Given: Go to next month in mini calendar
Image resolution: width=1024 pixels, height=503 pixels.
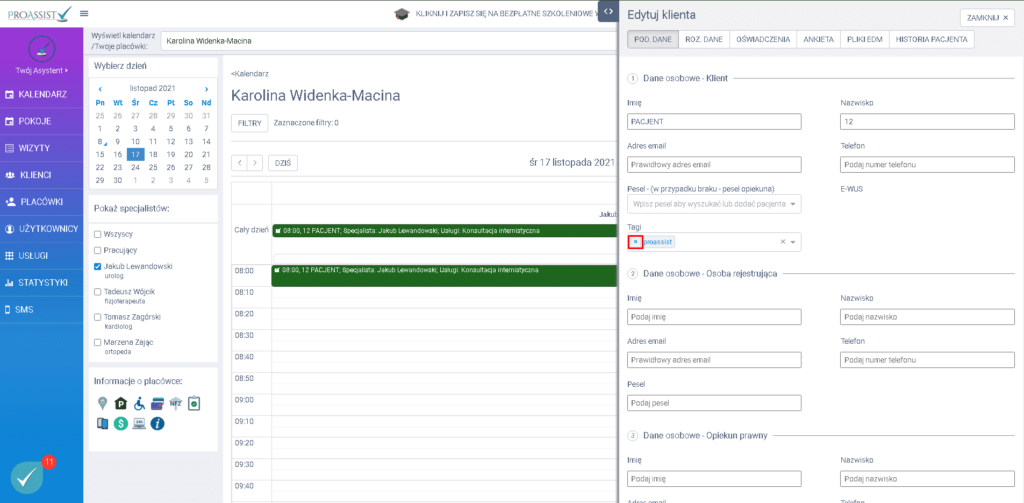Looking at the screenshot, I should (206, 89).
